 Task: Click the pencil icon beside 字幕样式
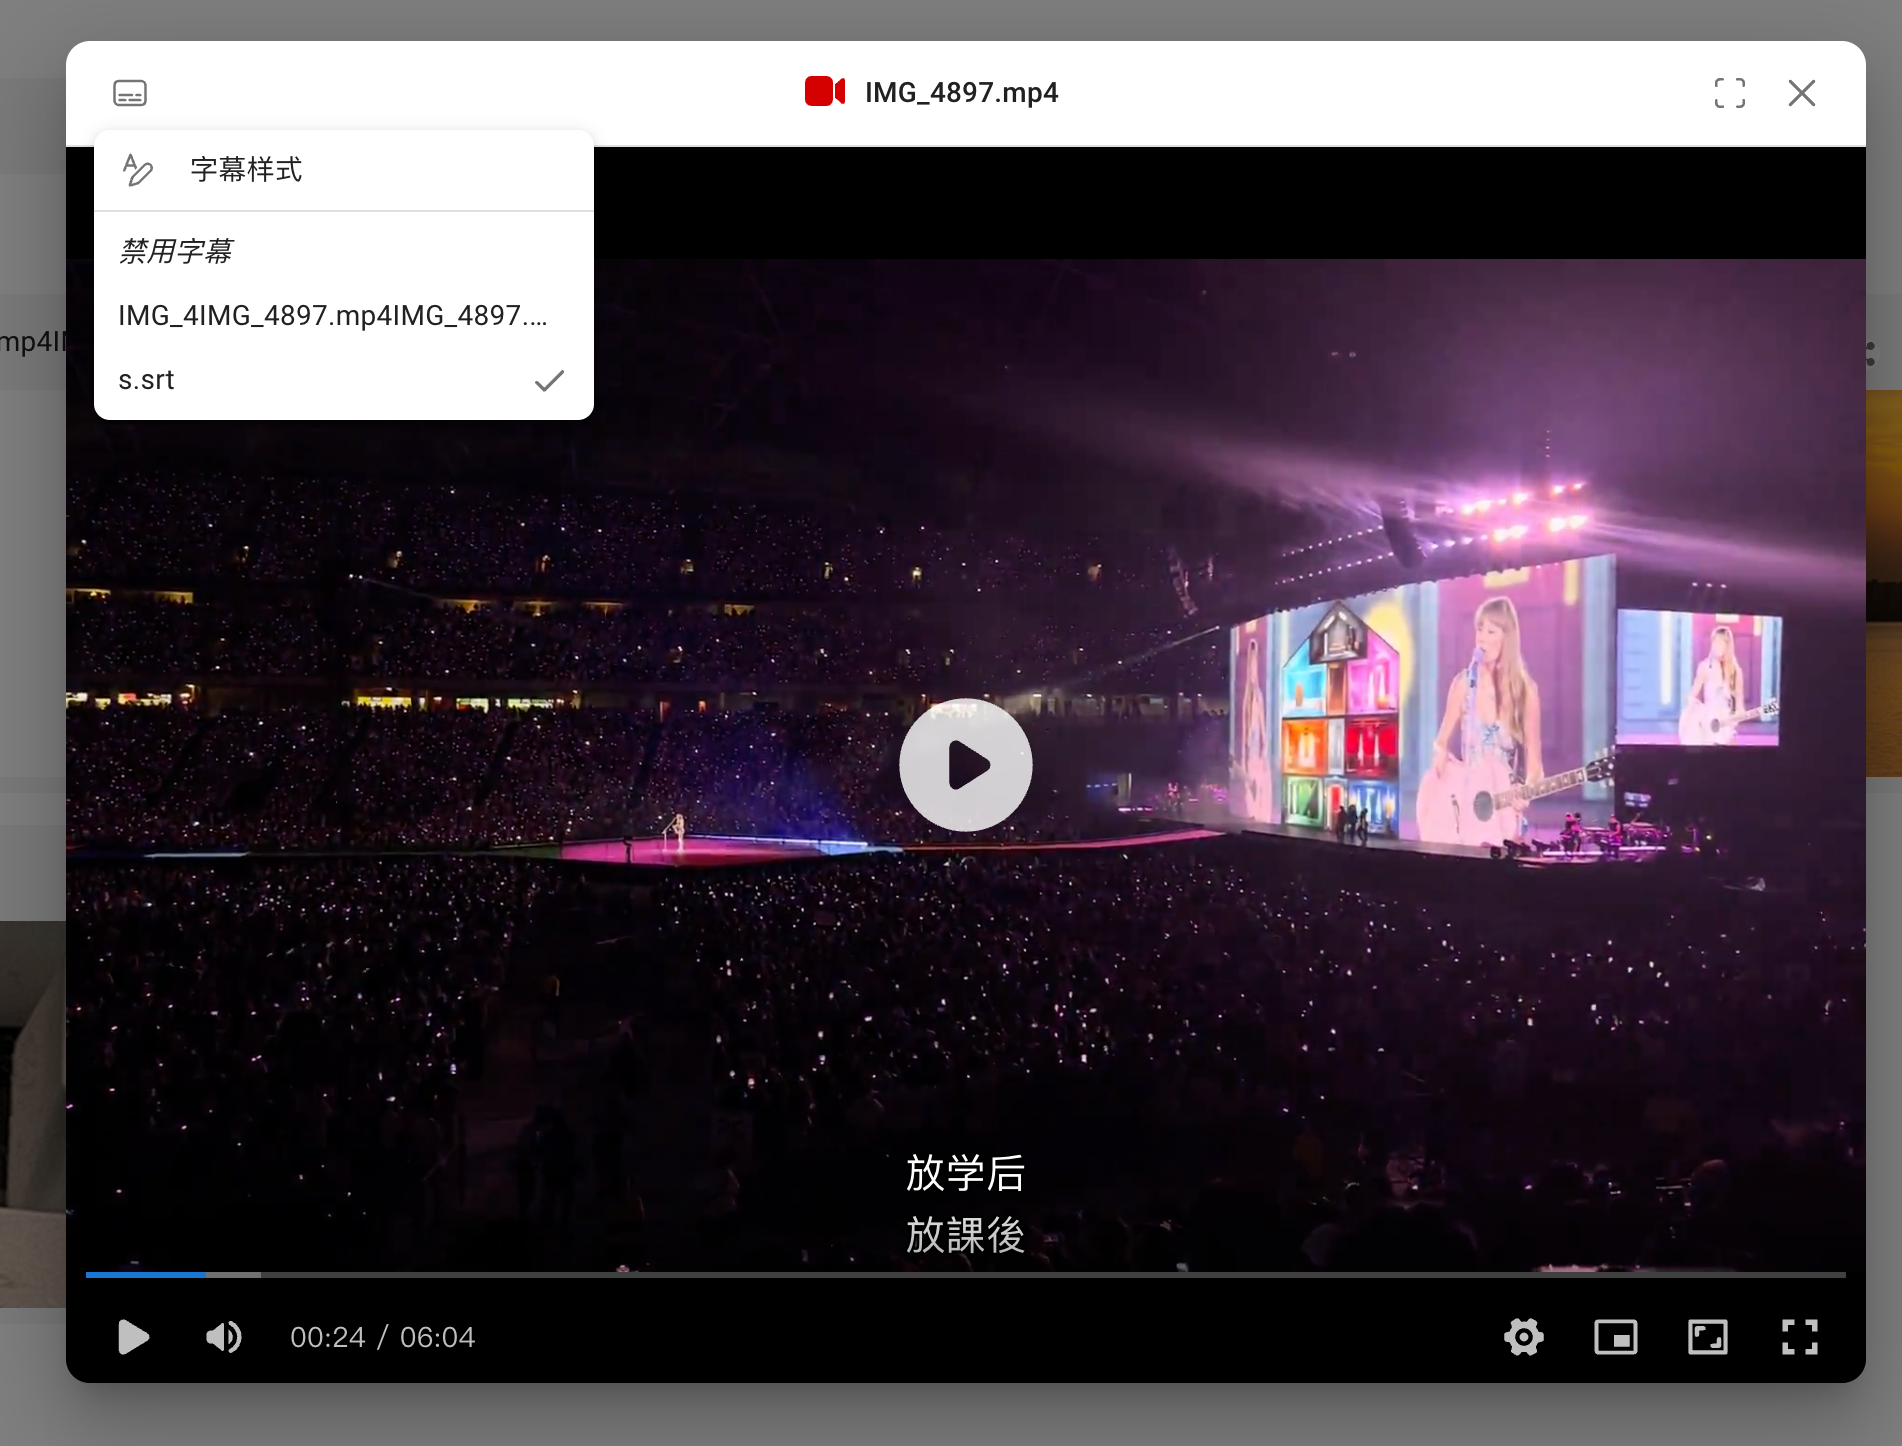coord(138,170)
